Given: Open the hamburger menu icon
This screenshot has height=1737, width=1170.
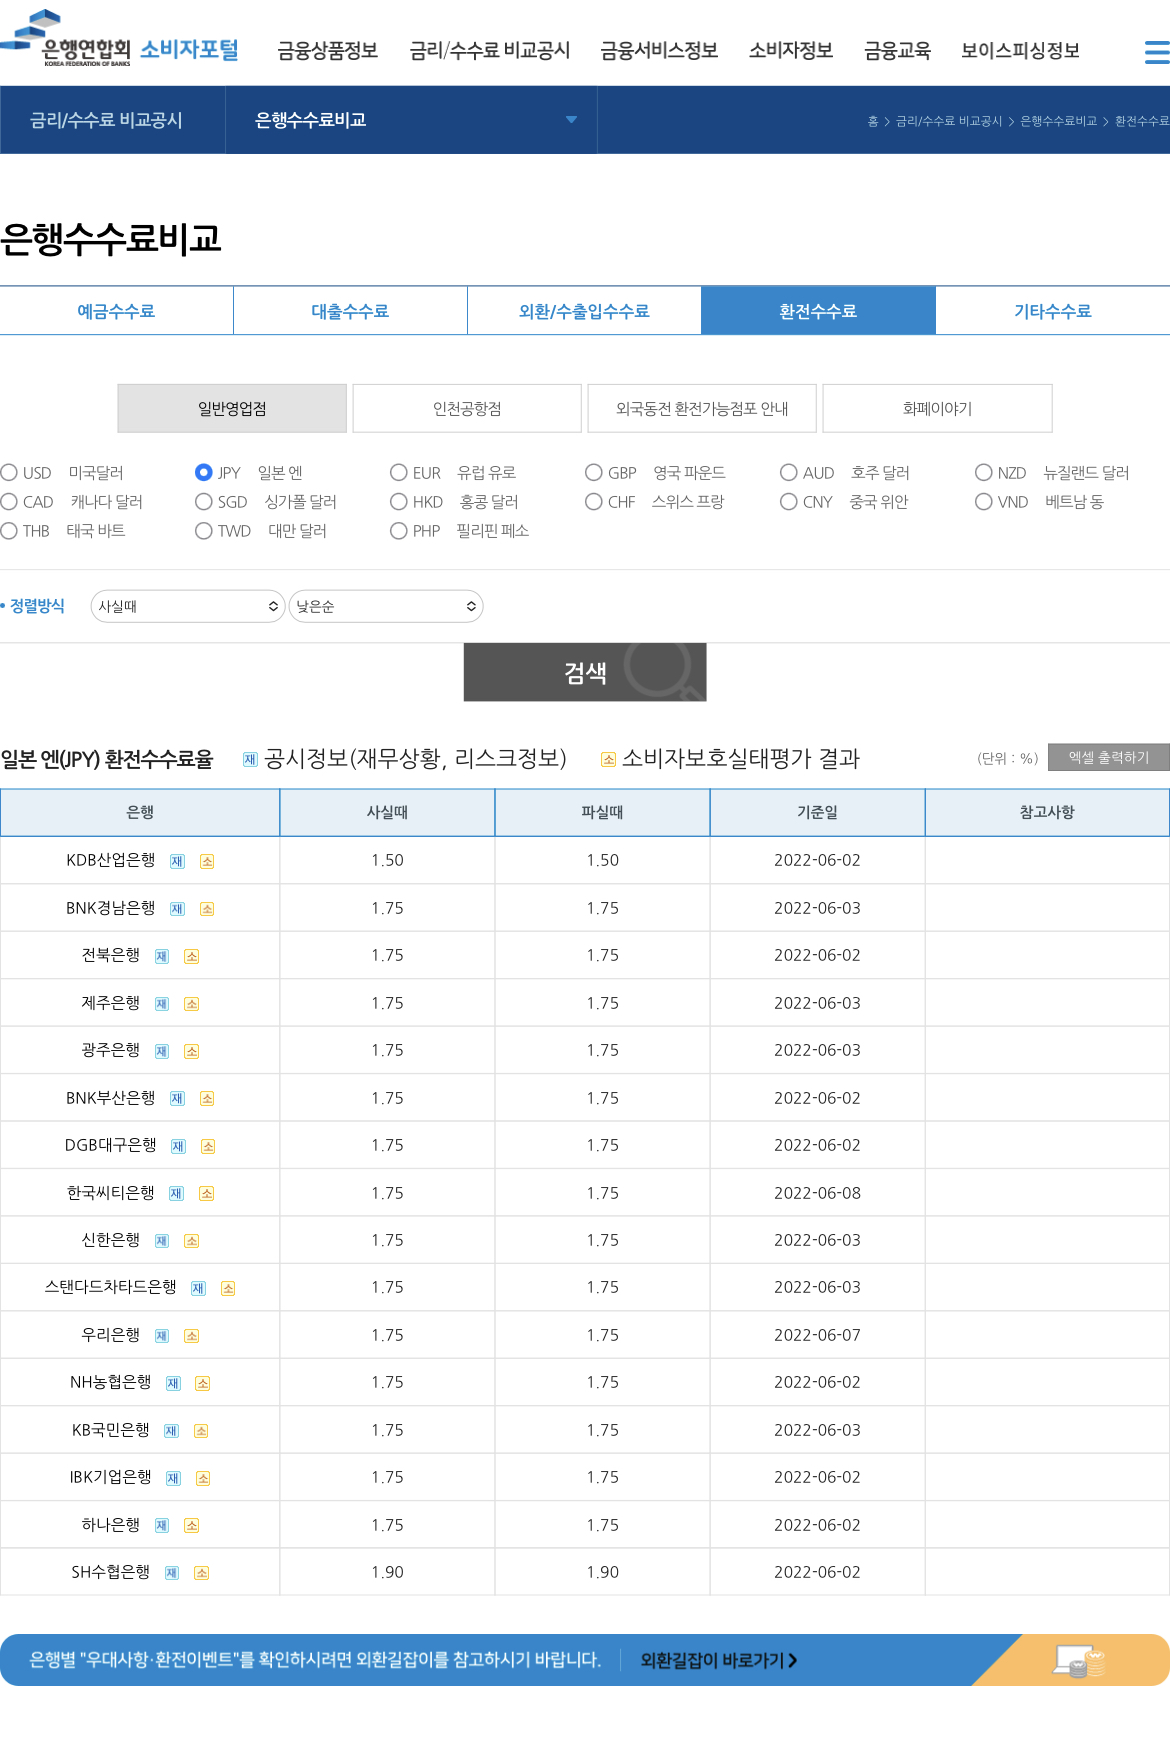Looking at the screenshot, I should (1157, 52).
